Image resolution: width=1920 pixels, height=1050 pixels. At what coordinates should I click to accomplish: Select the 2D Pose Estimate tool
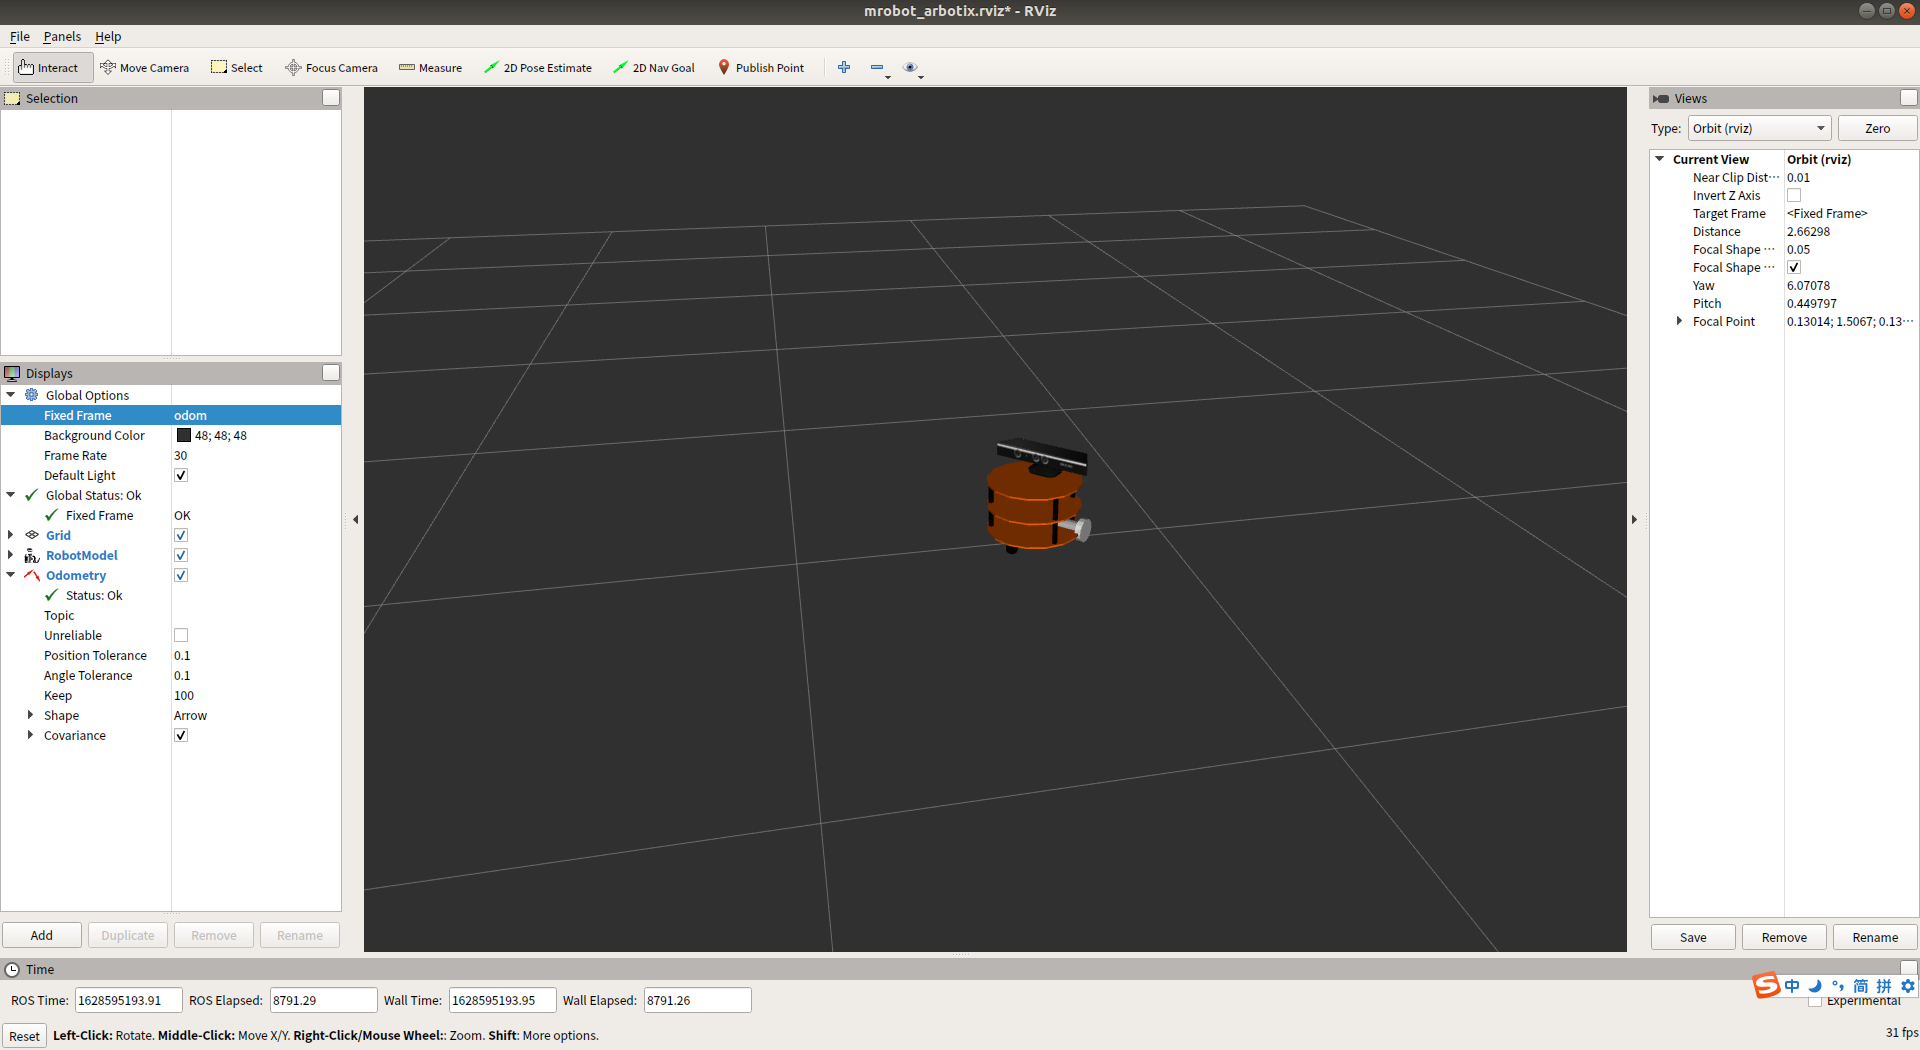click(538, 68)
